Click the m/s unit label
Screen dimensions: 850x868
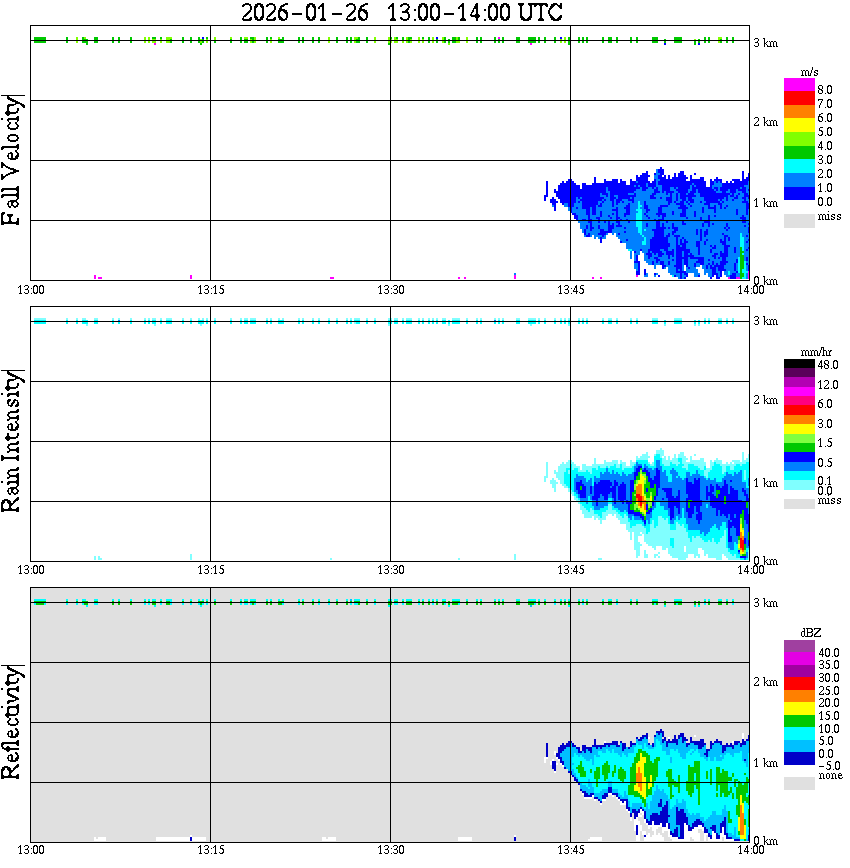click(x=809, y=72)
